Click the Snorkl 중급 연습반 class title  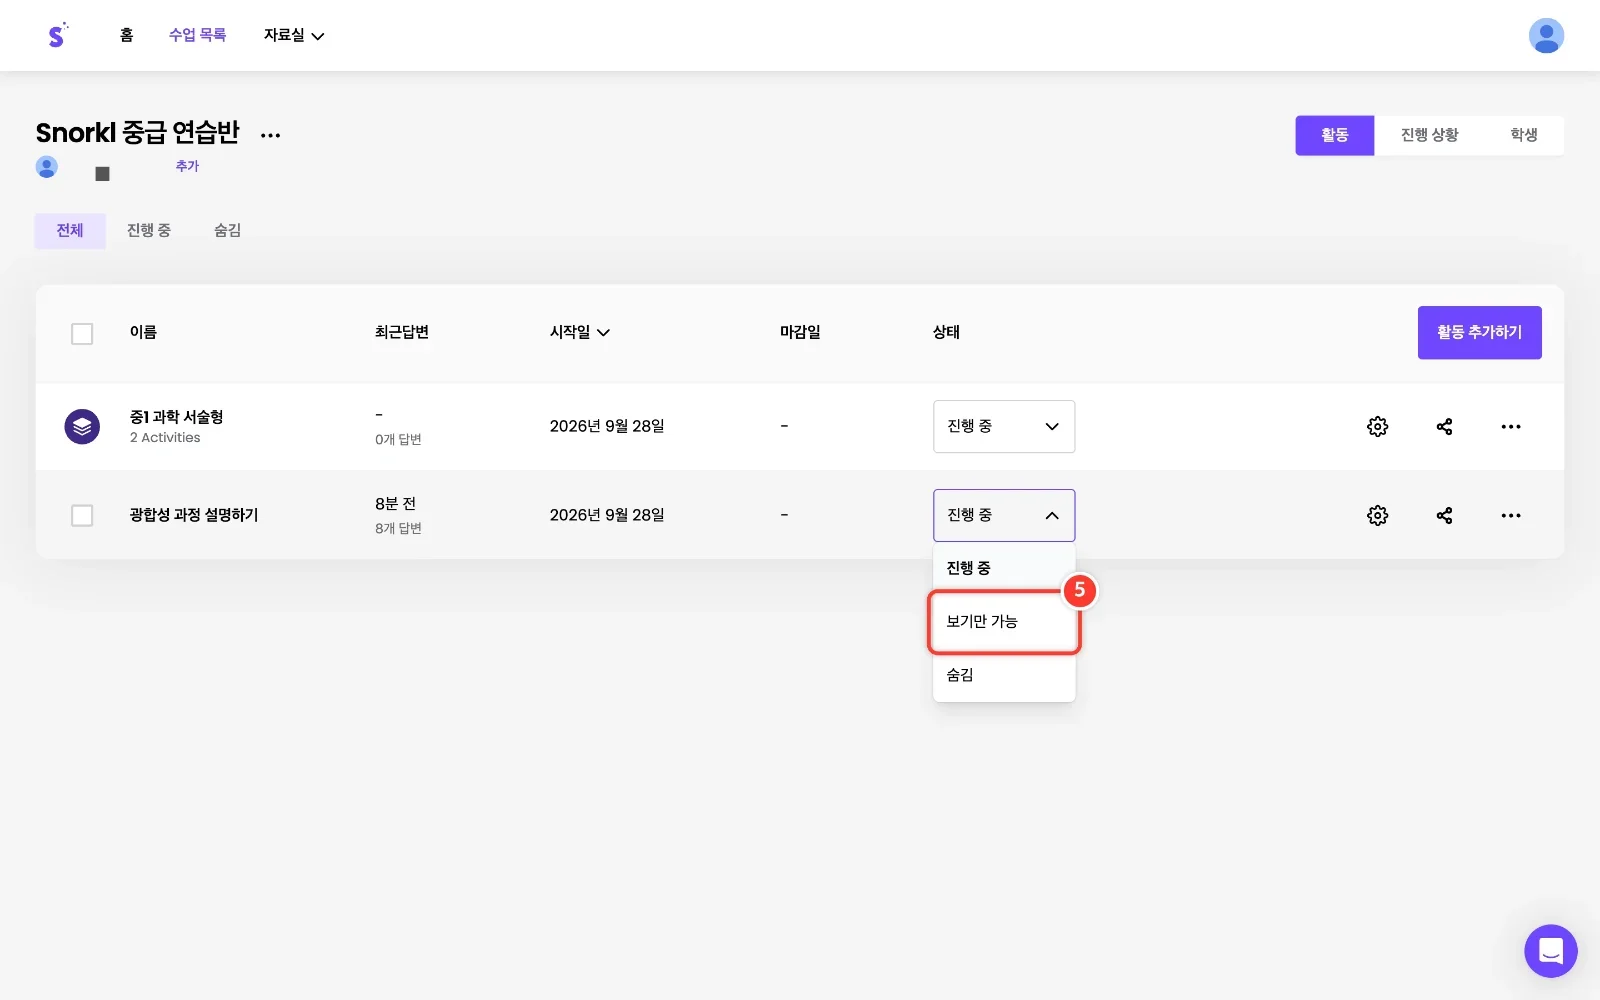point(137,133)
